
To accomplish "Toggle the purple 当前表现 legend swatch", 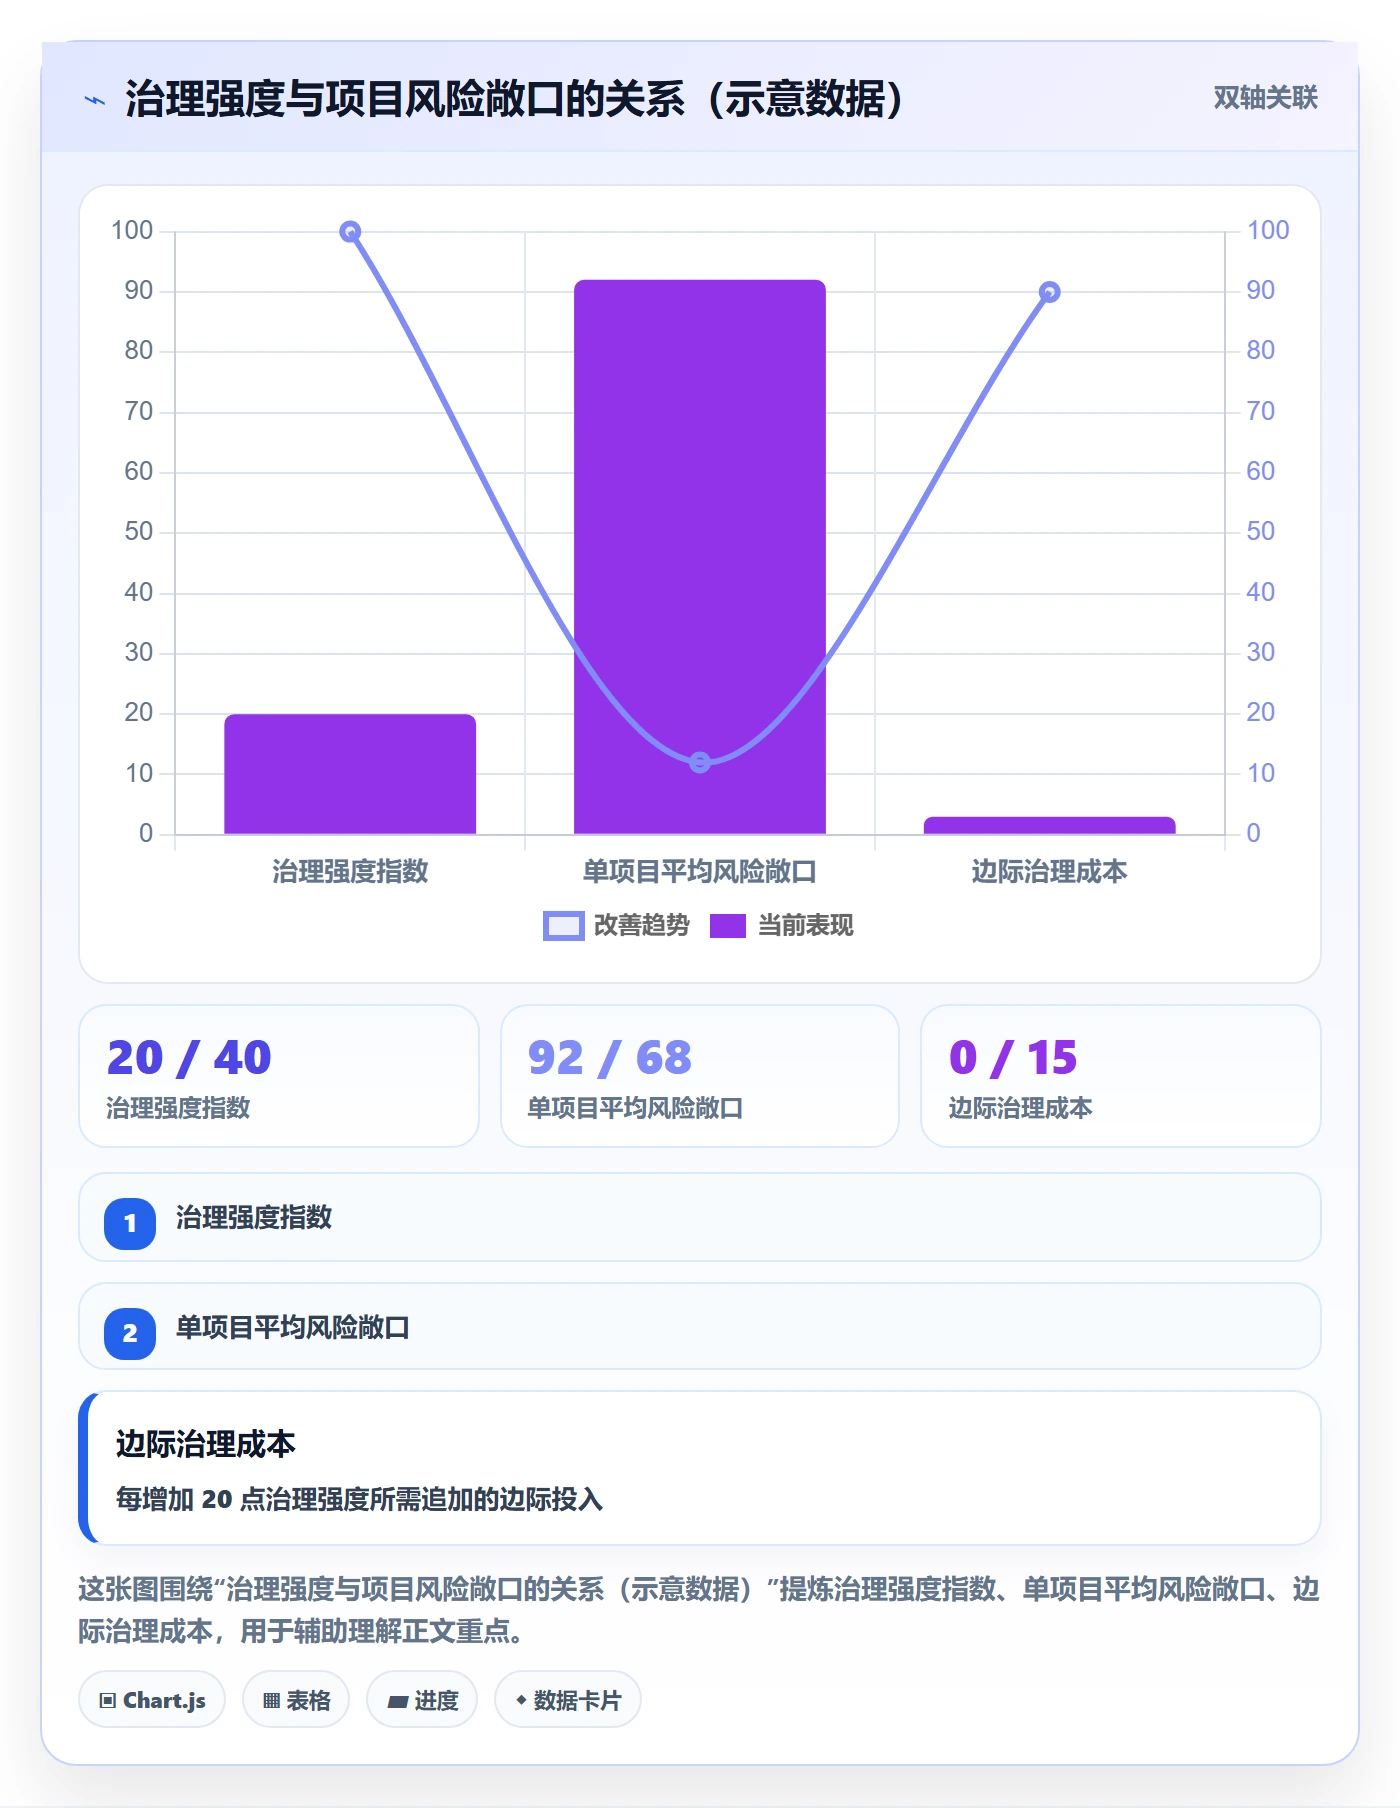I will click(728, 926).
